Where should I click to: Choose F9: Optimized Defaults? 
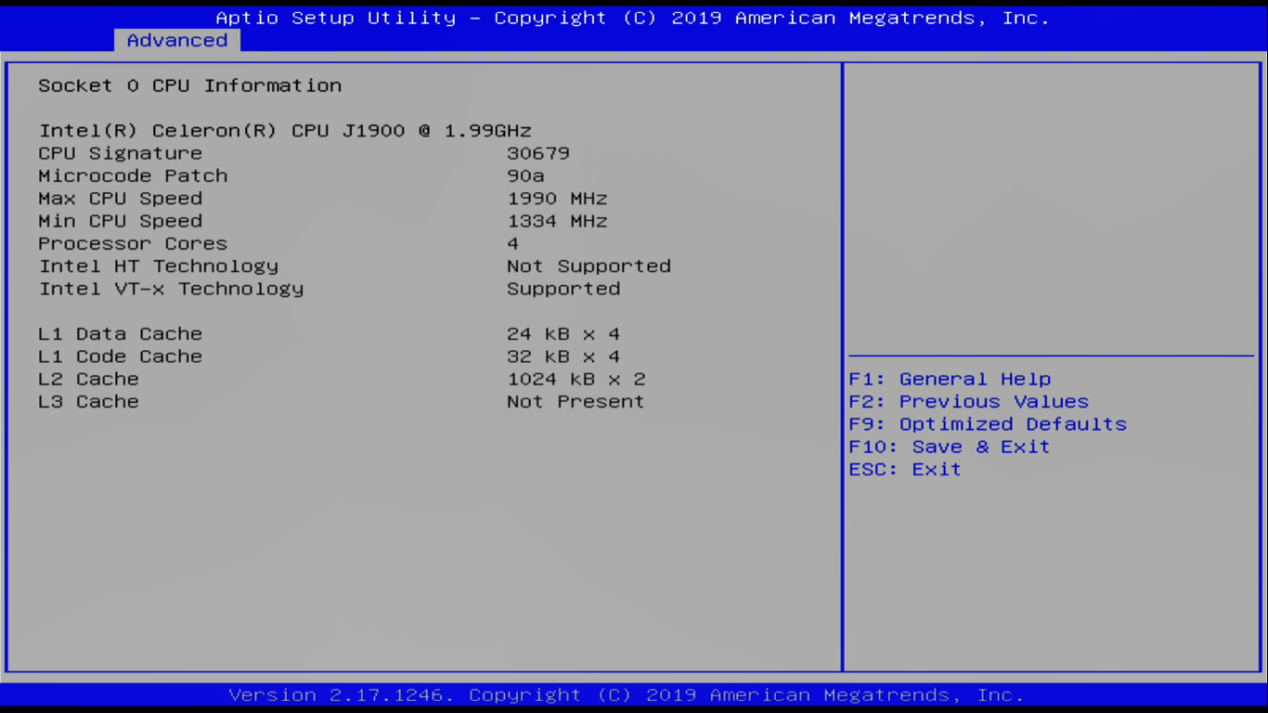(x=987, y=424)
